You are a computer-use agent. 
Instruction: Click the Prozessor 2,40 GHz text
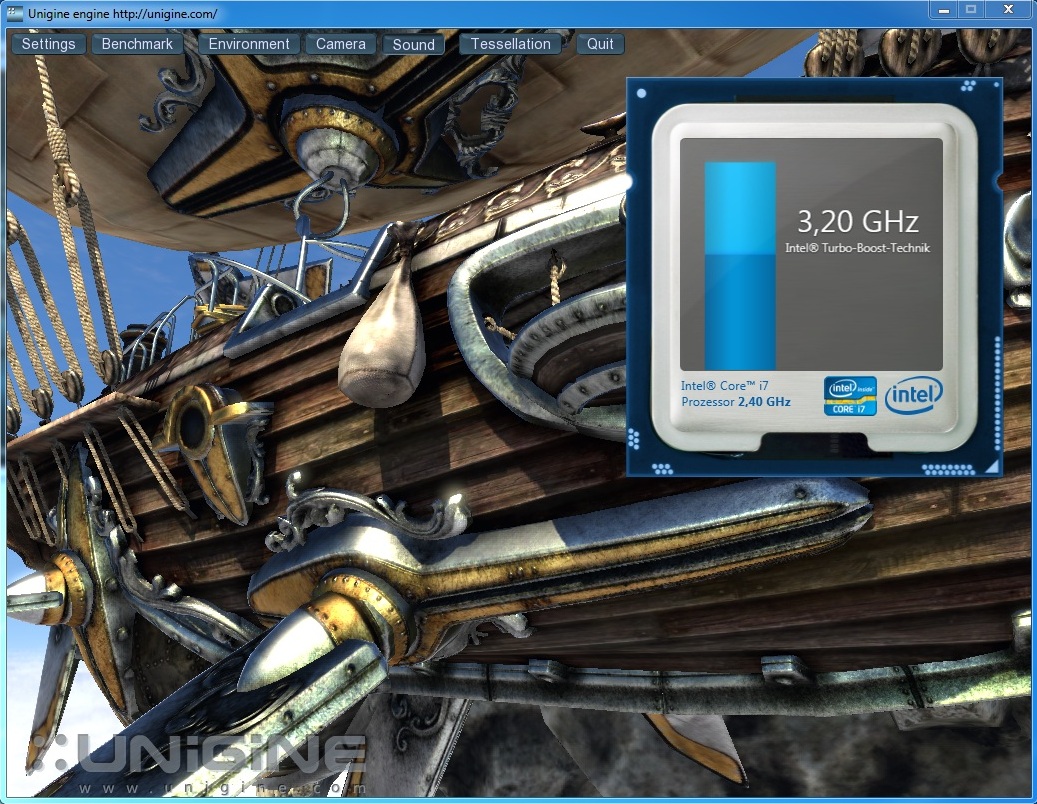coord(736,401)
